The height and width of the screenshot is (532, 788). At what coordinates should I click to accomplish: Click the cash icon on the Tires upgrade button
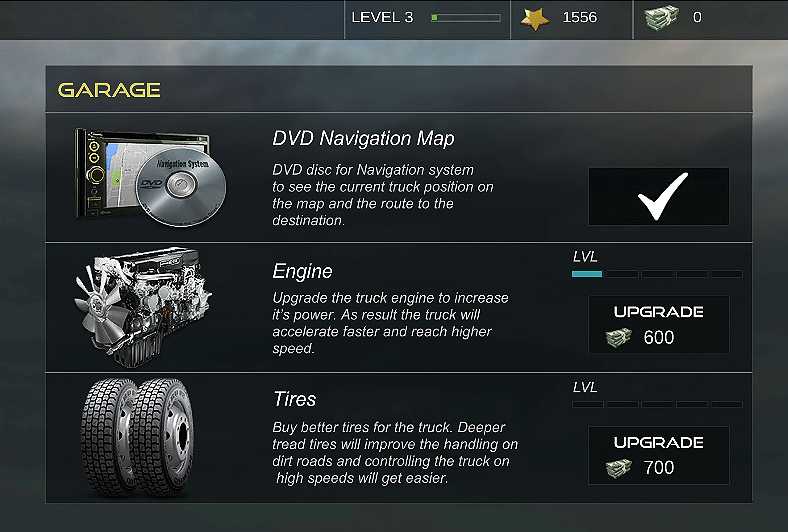(x=619, y=468)
